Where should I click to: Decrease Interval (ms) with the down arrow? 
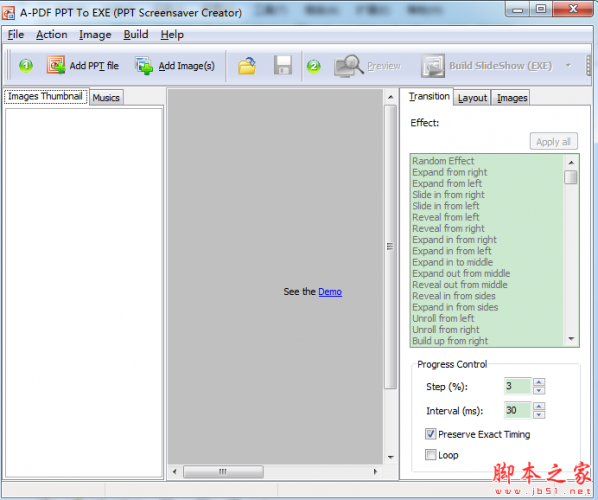pos(539,415)
